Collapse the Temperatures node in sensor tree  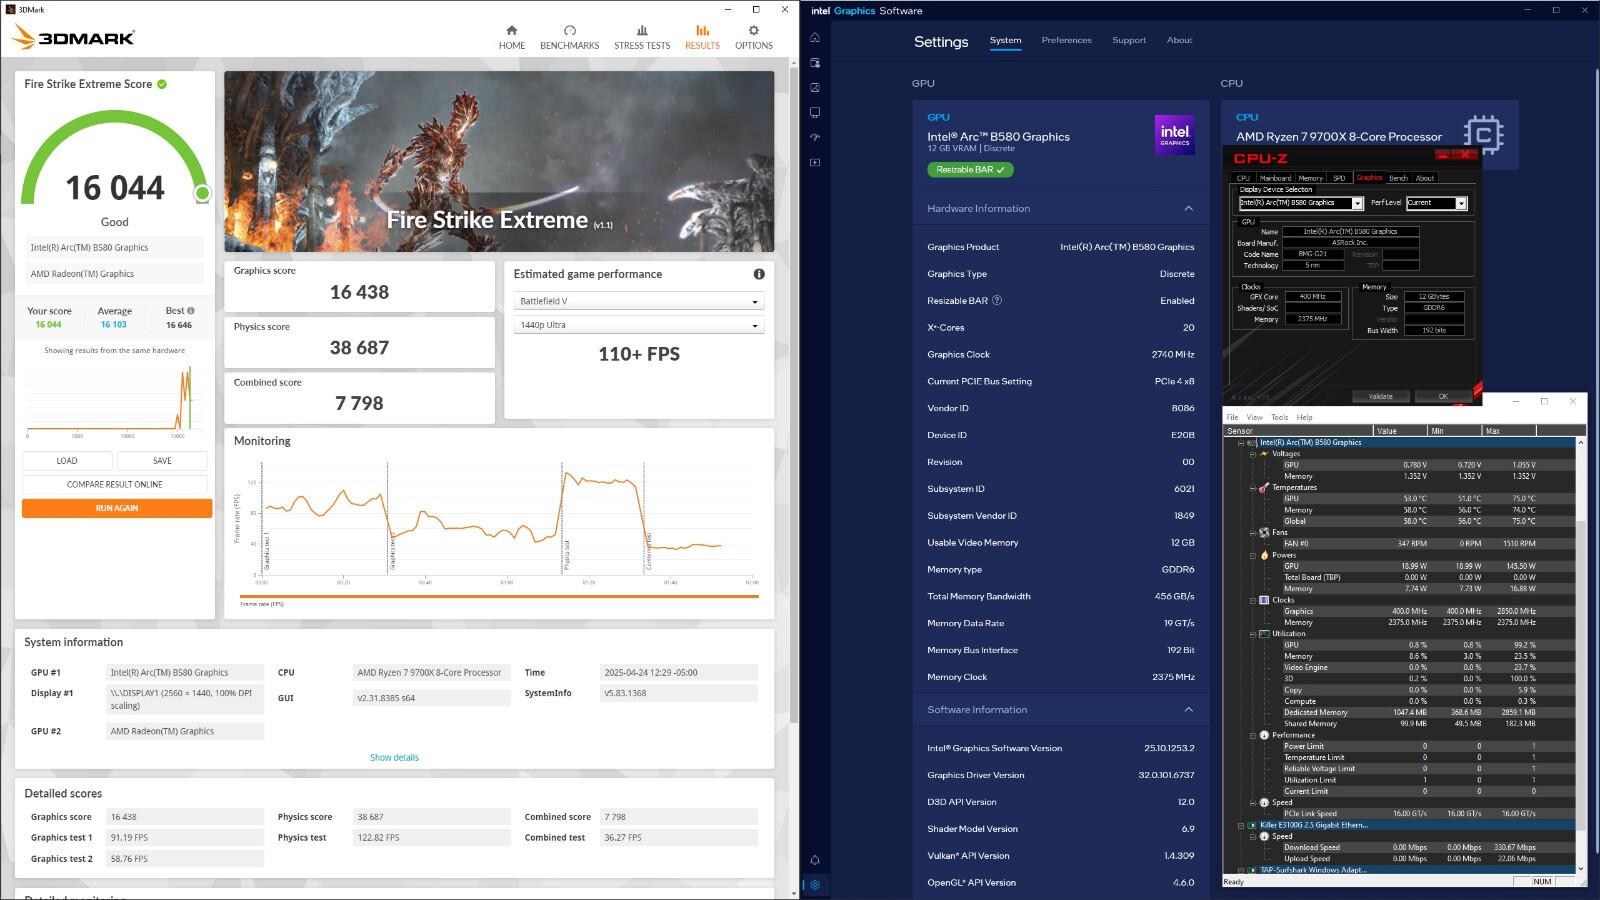[1252, 488]
